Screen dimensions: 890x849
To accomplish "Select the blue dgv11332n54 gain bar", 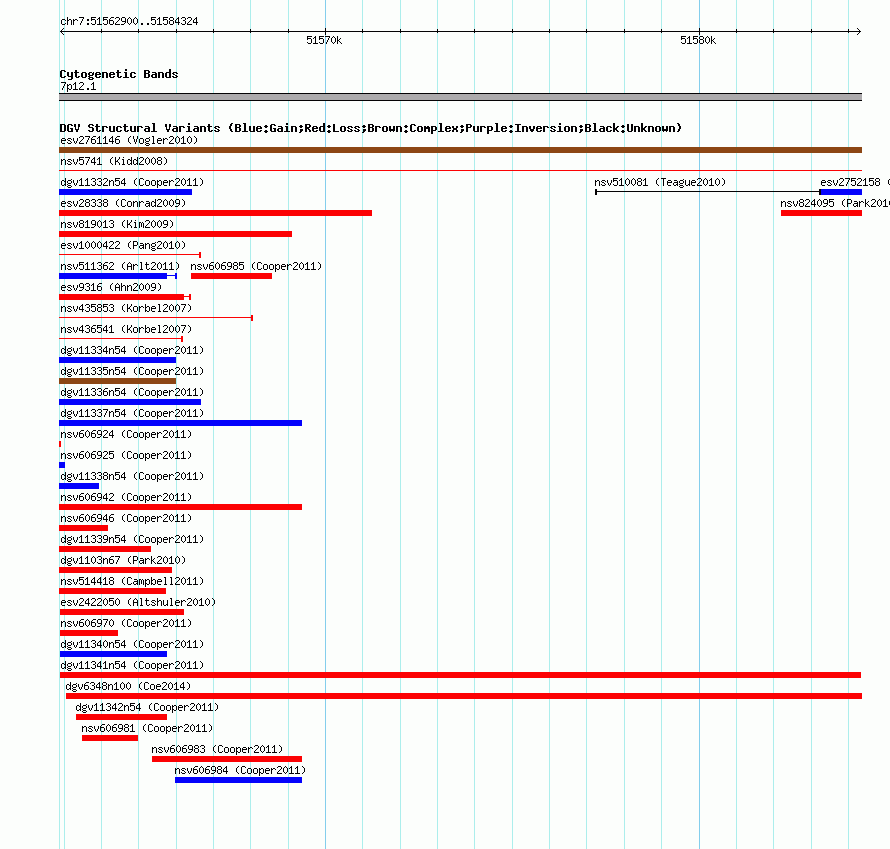I will 125,192.
